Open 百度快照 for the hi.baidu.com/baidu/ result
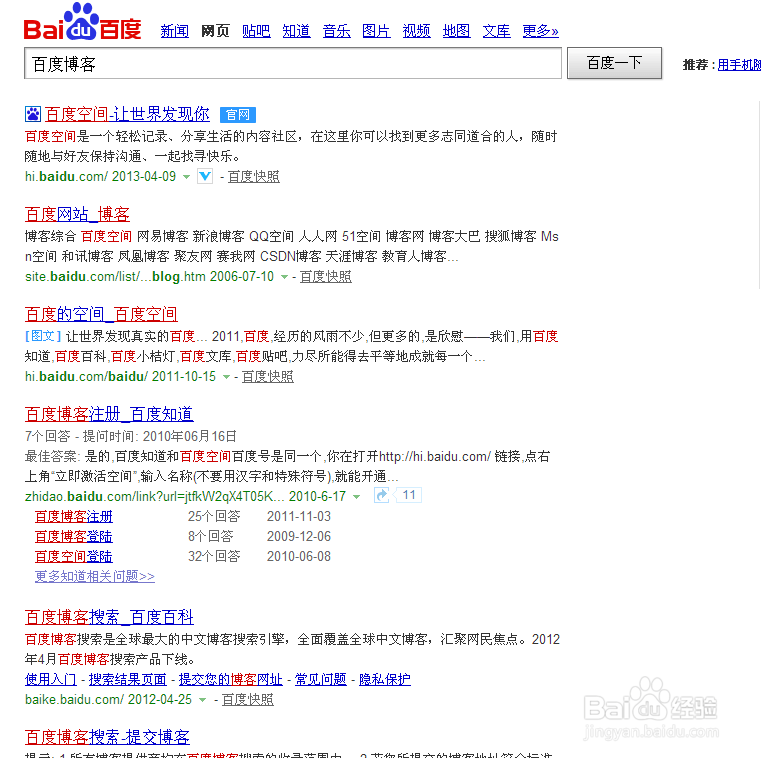The image size is (761, 758). (267, 377)
